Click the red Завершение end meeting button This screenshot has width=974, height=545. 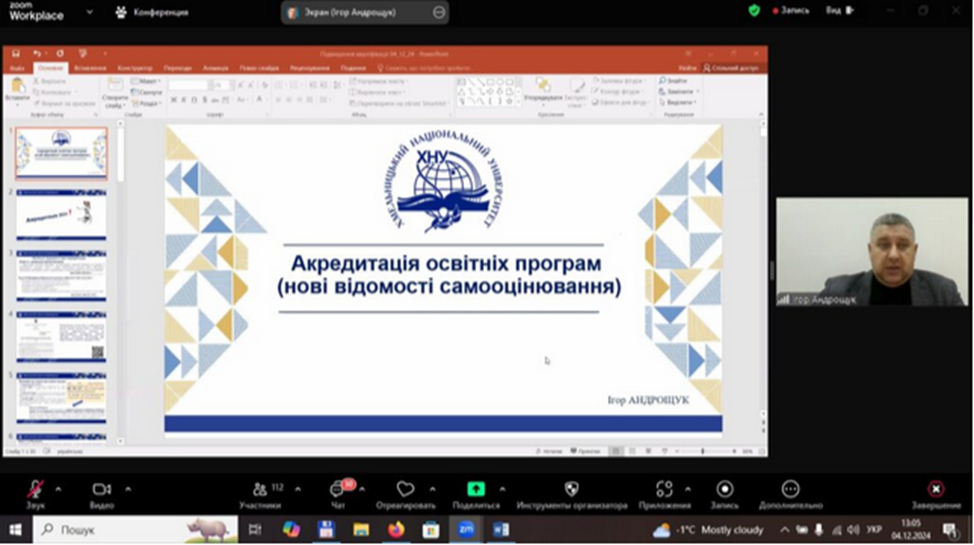935,495
